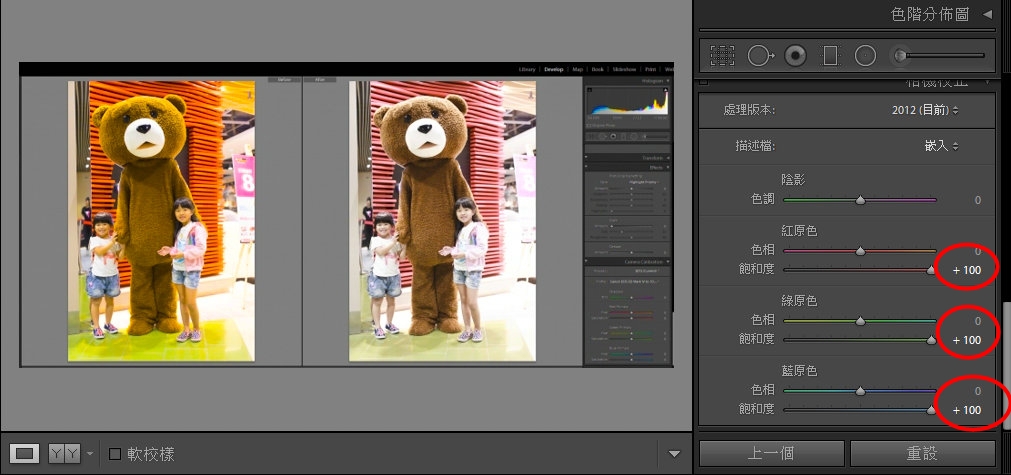Collapse the 色階分佈圖 histogram panel

click(x=987, y=14)
